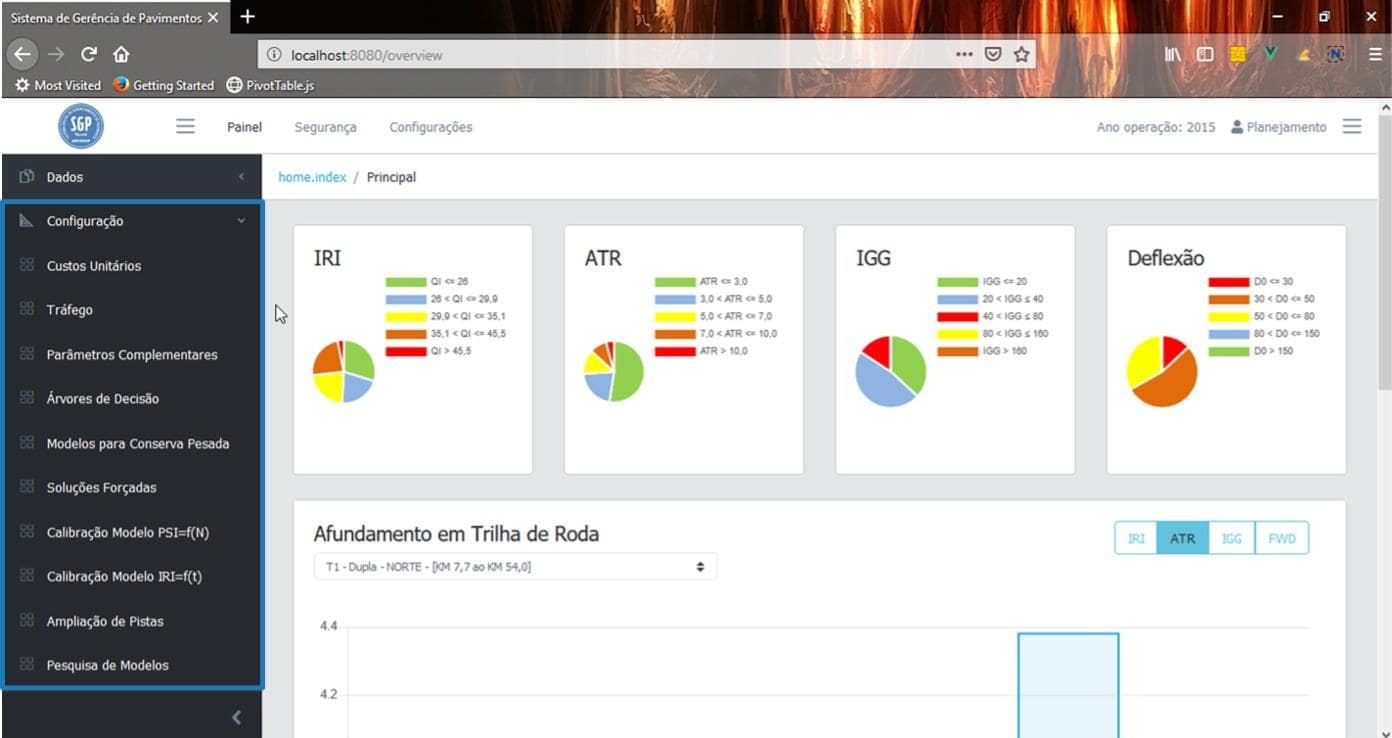Open the Configurações top menu
Screen dimensions: 1392x738
pos(430,127)
